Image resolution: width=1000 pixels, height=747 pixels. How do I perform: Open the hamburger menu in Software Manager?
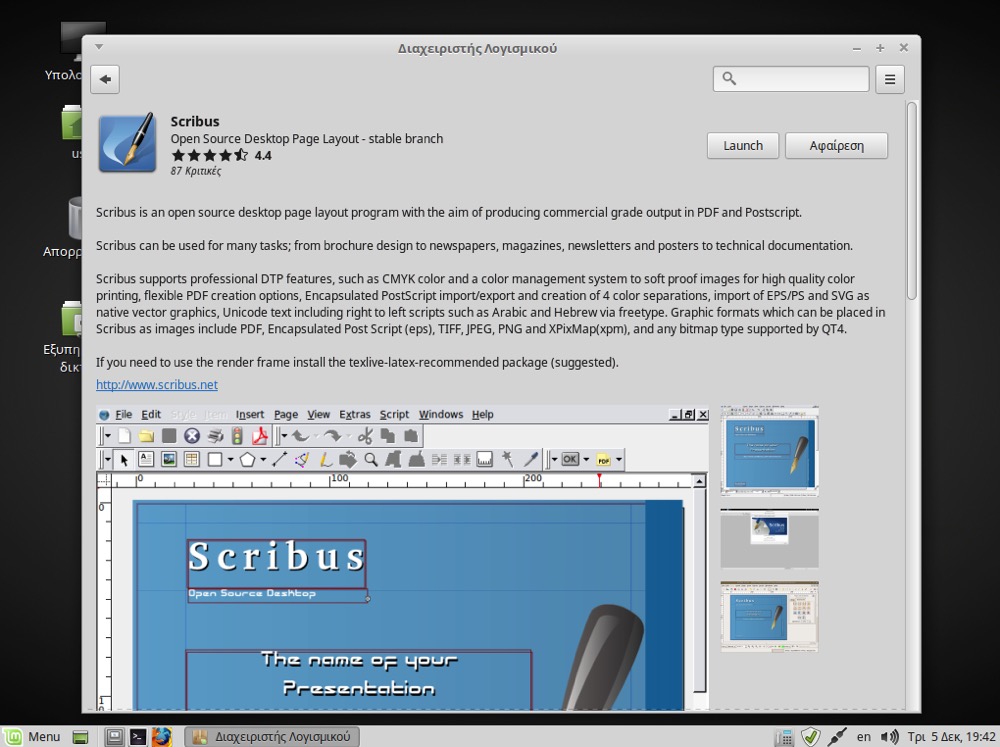890,79
